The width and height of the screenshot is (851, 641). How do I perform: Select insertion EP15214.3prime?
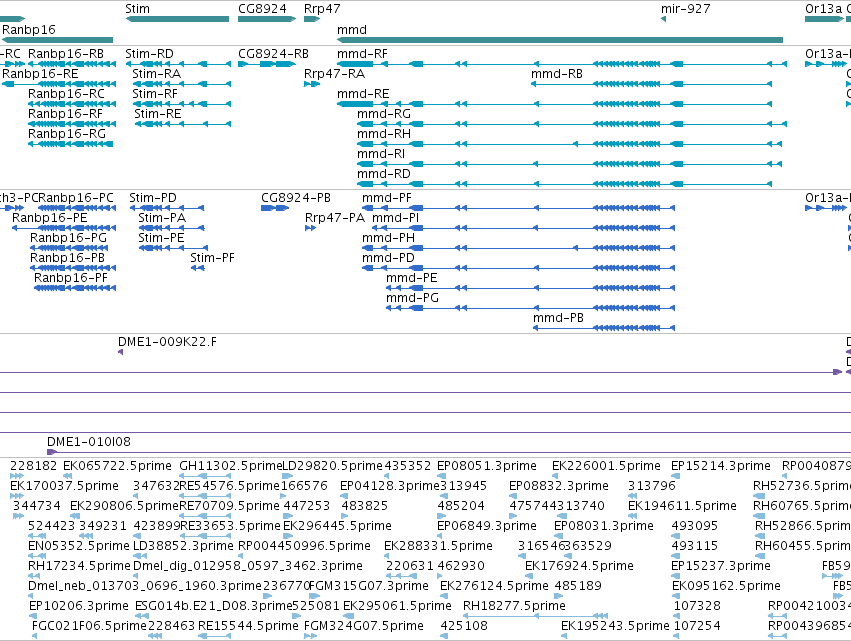[x=675, y=477]
